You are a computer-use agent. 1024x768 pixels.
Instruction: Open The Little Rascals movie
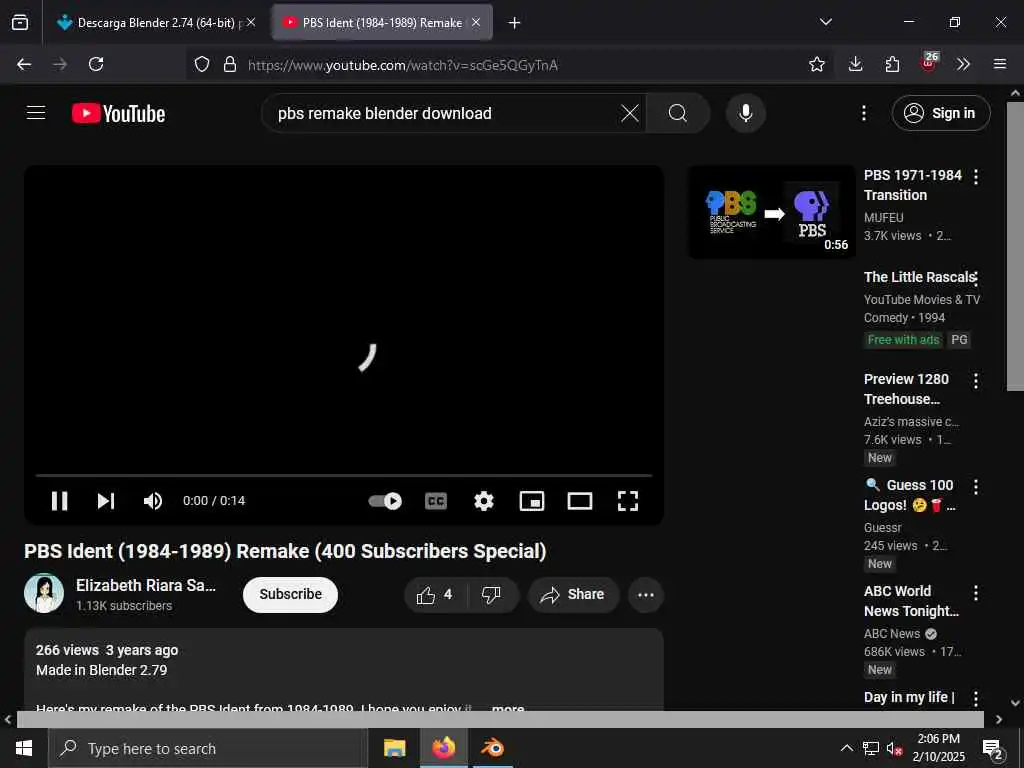[x=920, y=277]
